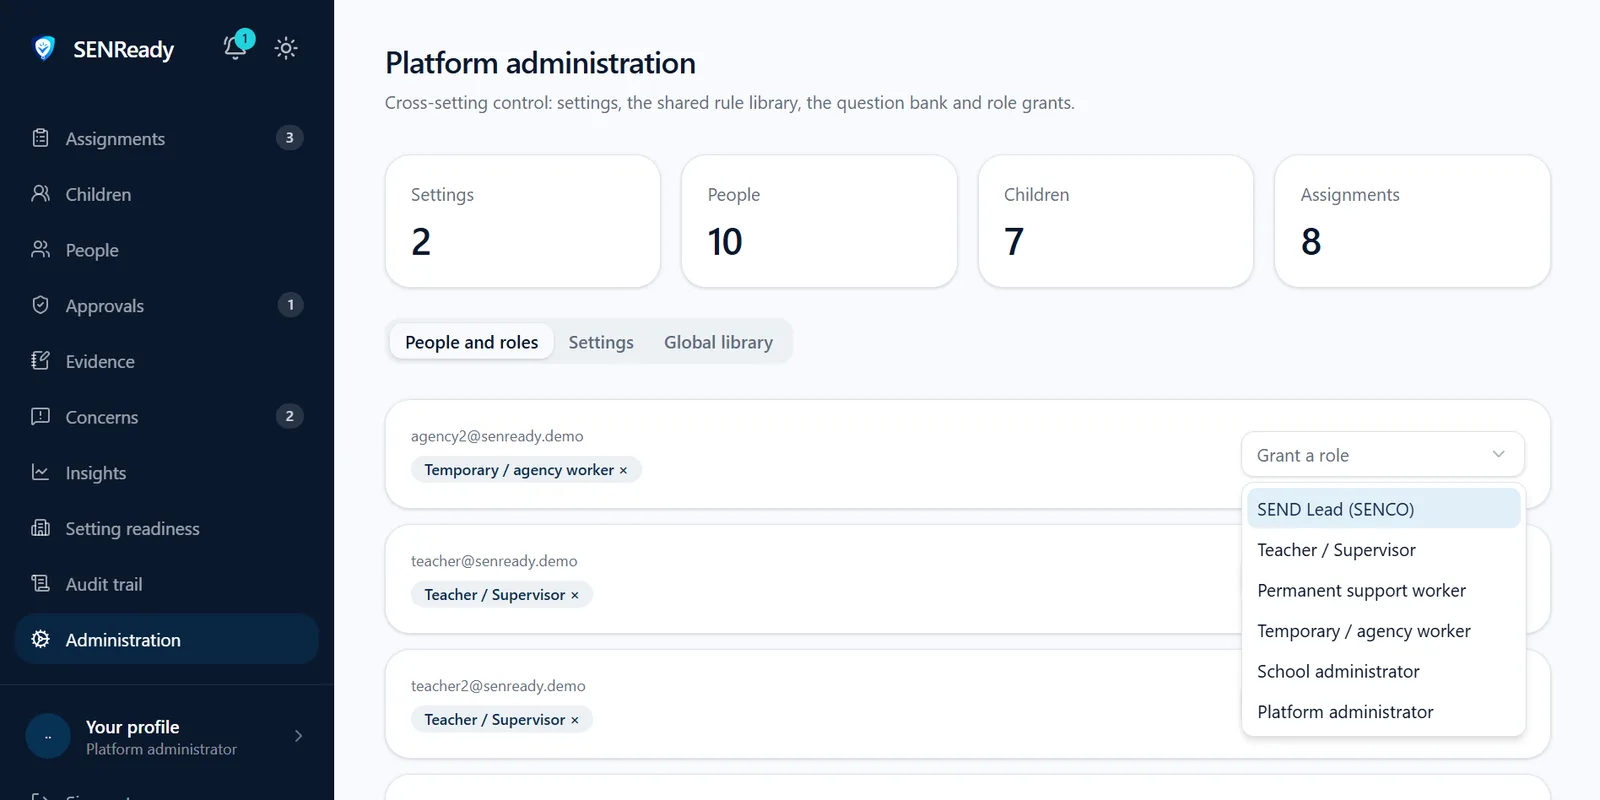Switch to the People and roles tab

coord(472,342)
